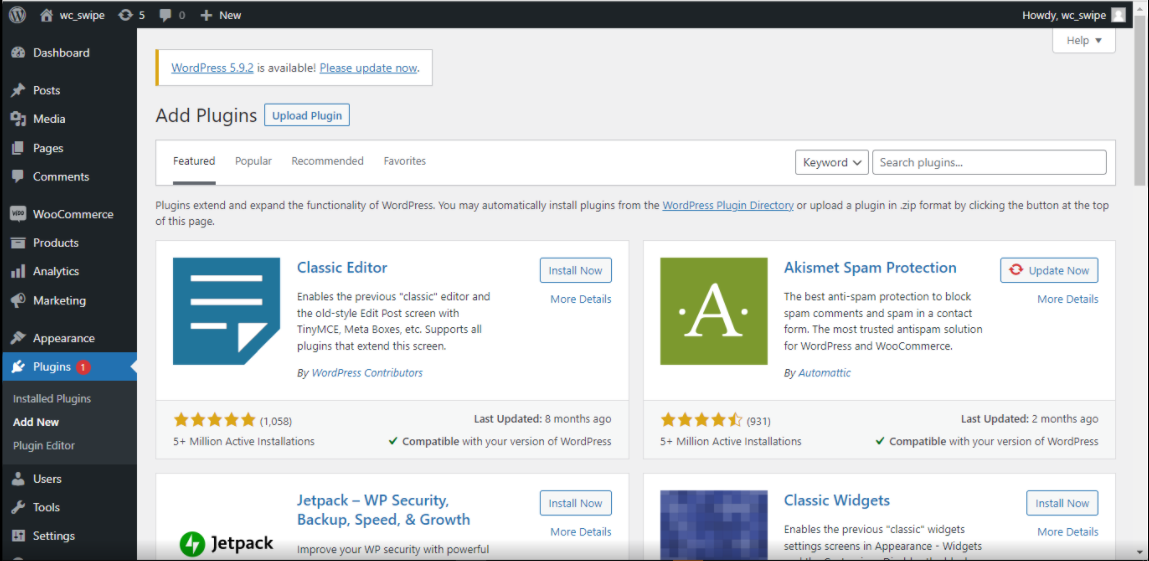
Task: Click the user avatar next to Howdy
Action: (1117, 15)
